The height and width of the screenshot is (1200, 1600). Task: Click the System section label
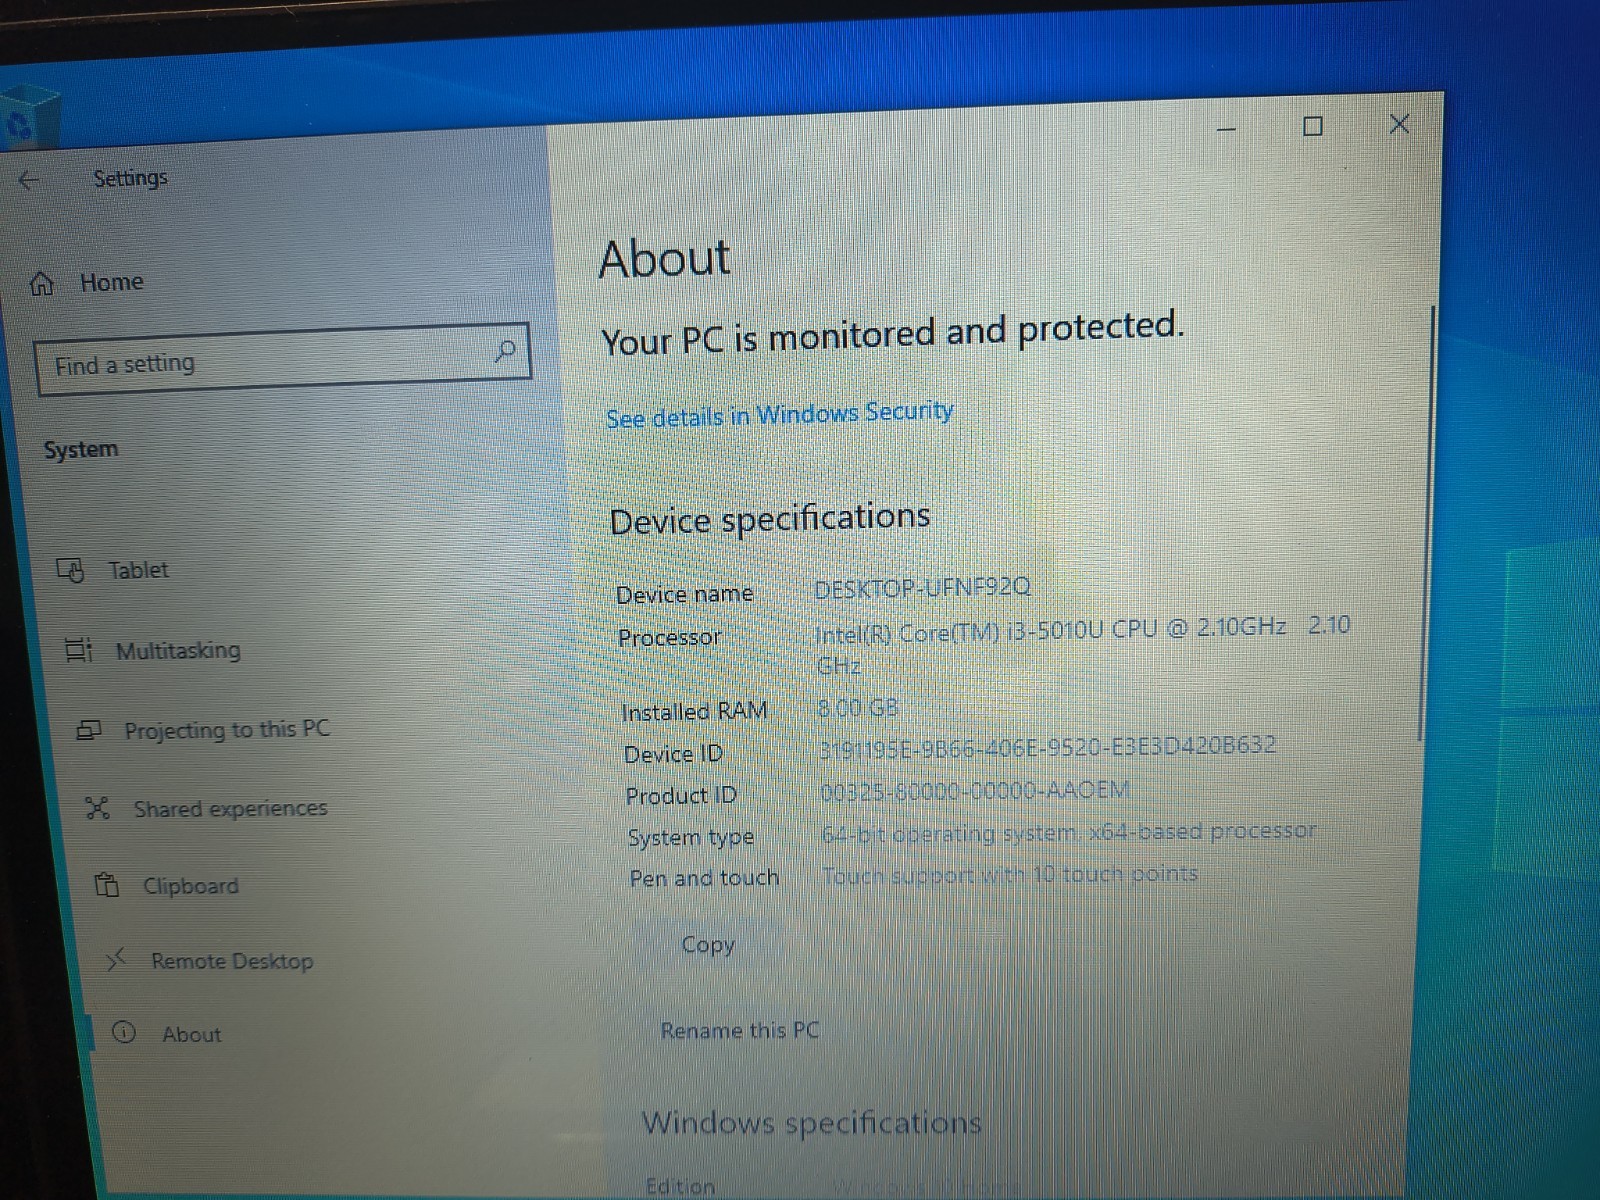pyautogui.click(x=81, y=450)
